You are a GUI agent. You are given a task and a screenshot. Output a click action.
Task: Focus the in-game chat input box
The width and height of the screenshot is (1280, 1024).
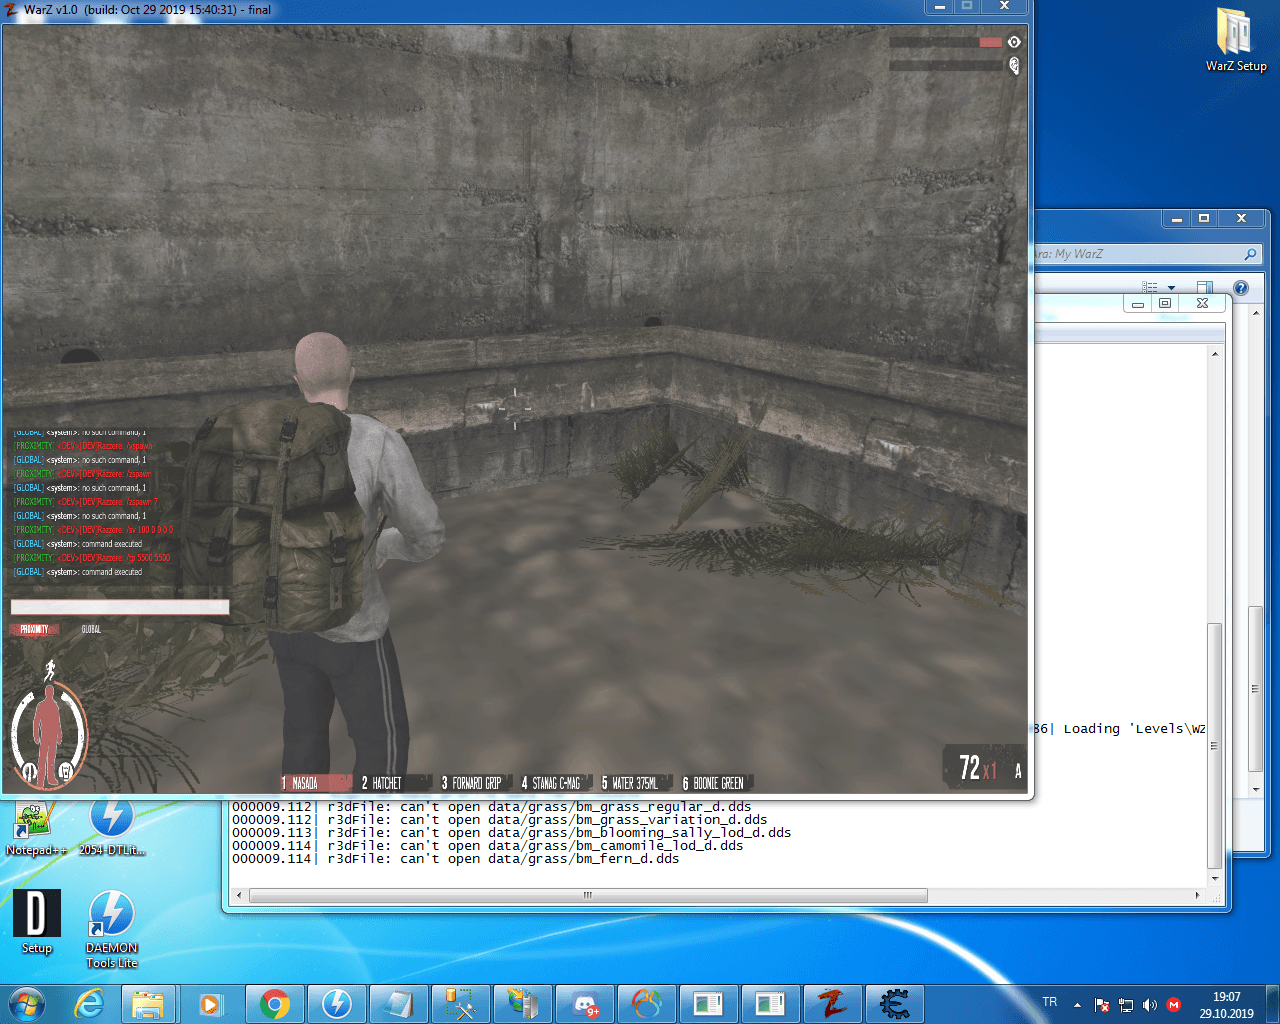pyautogui.click(x=120, y=607)
